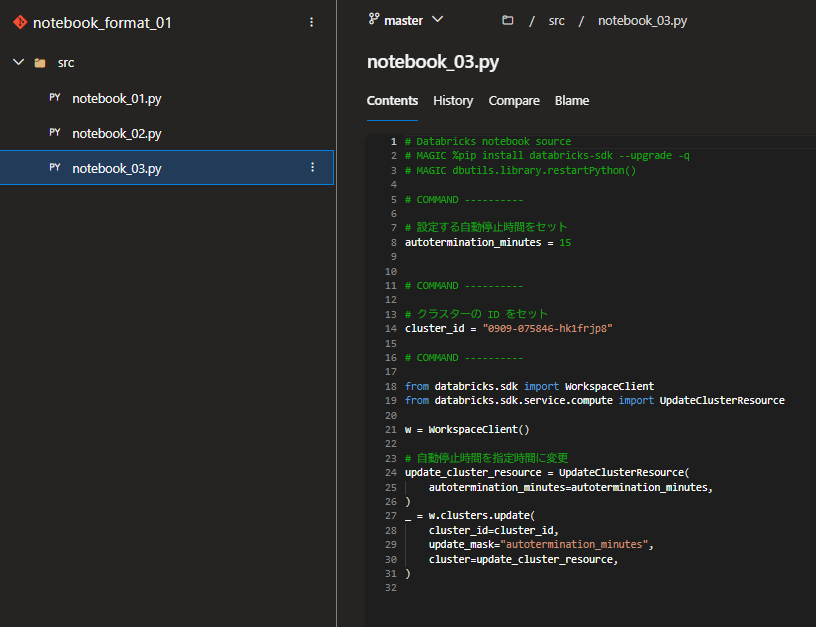Switch to the Blame tab
This screenshot has width=816, height=627.
pos(571,101)
